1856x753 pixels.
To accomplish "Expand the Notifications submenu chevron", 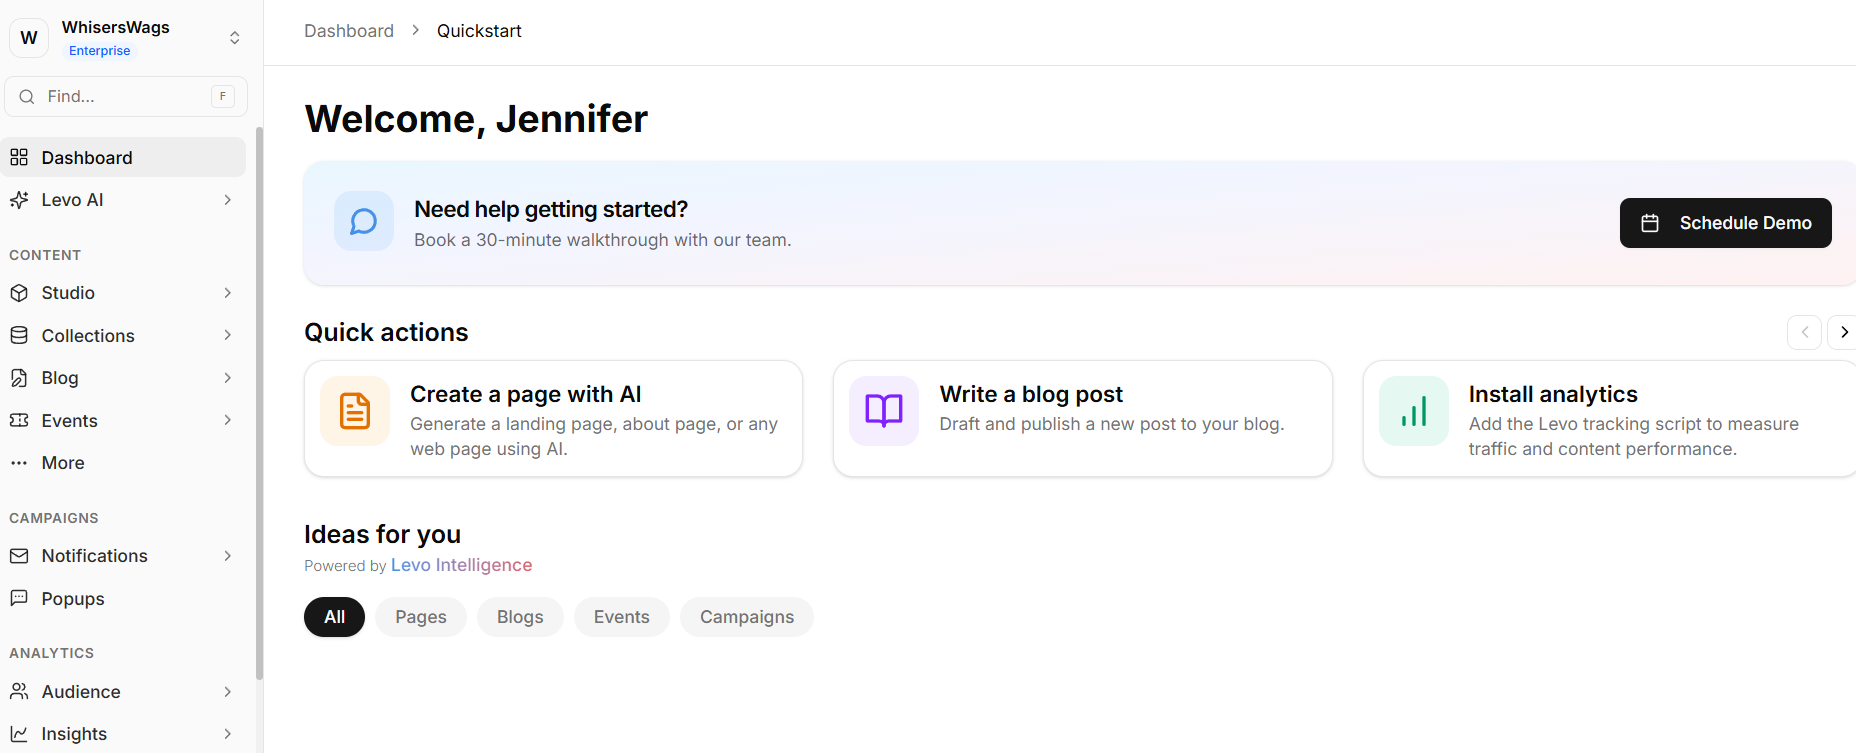I will (228, 556).
